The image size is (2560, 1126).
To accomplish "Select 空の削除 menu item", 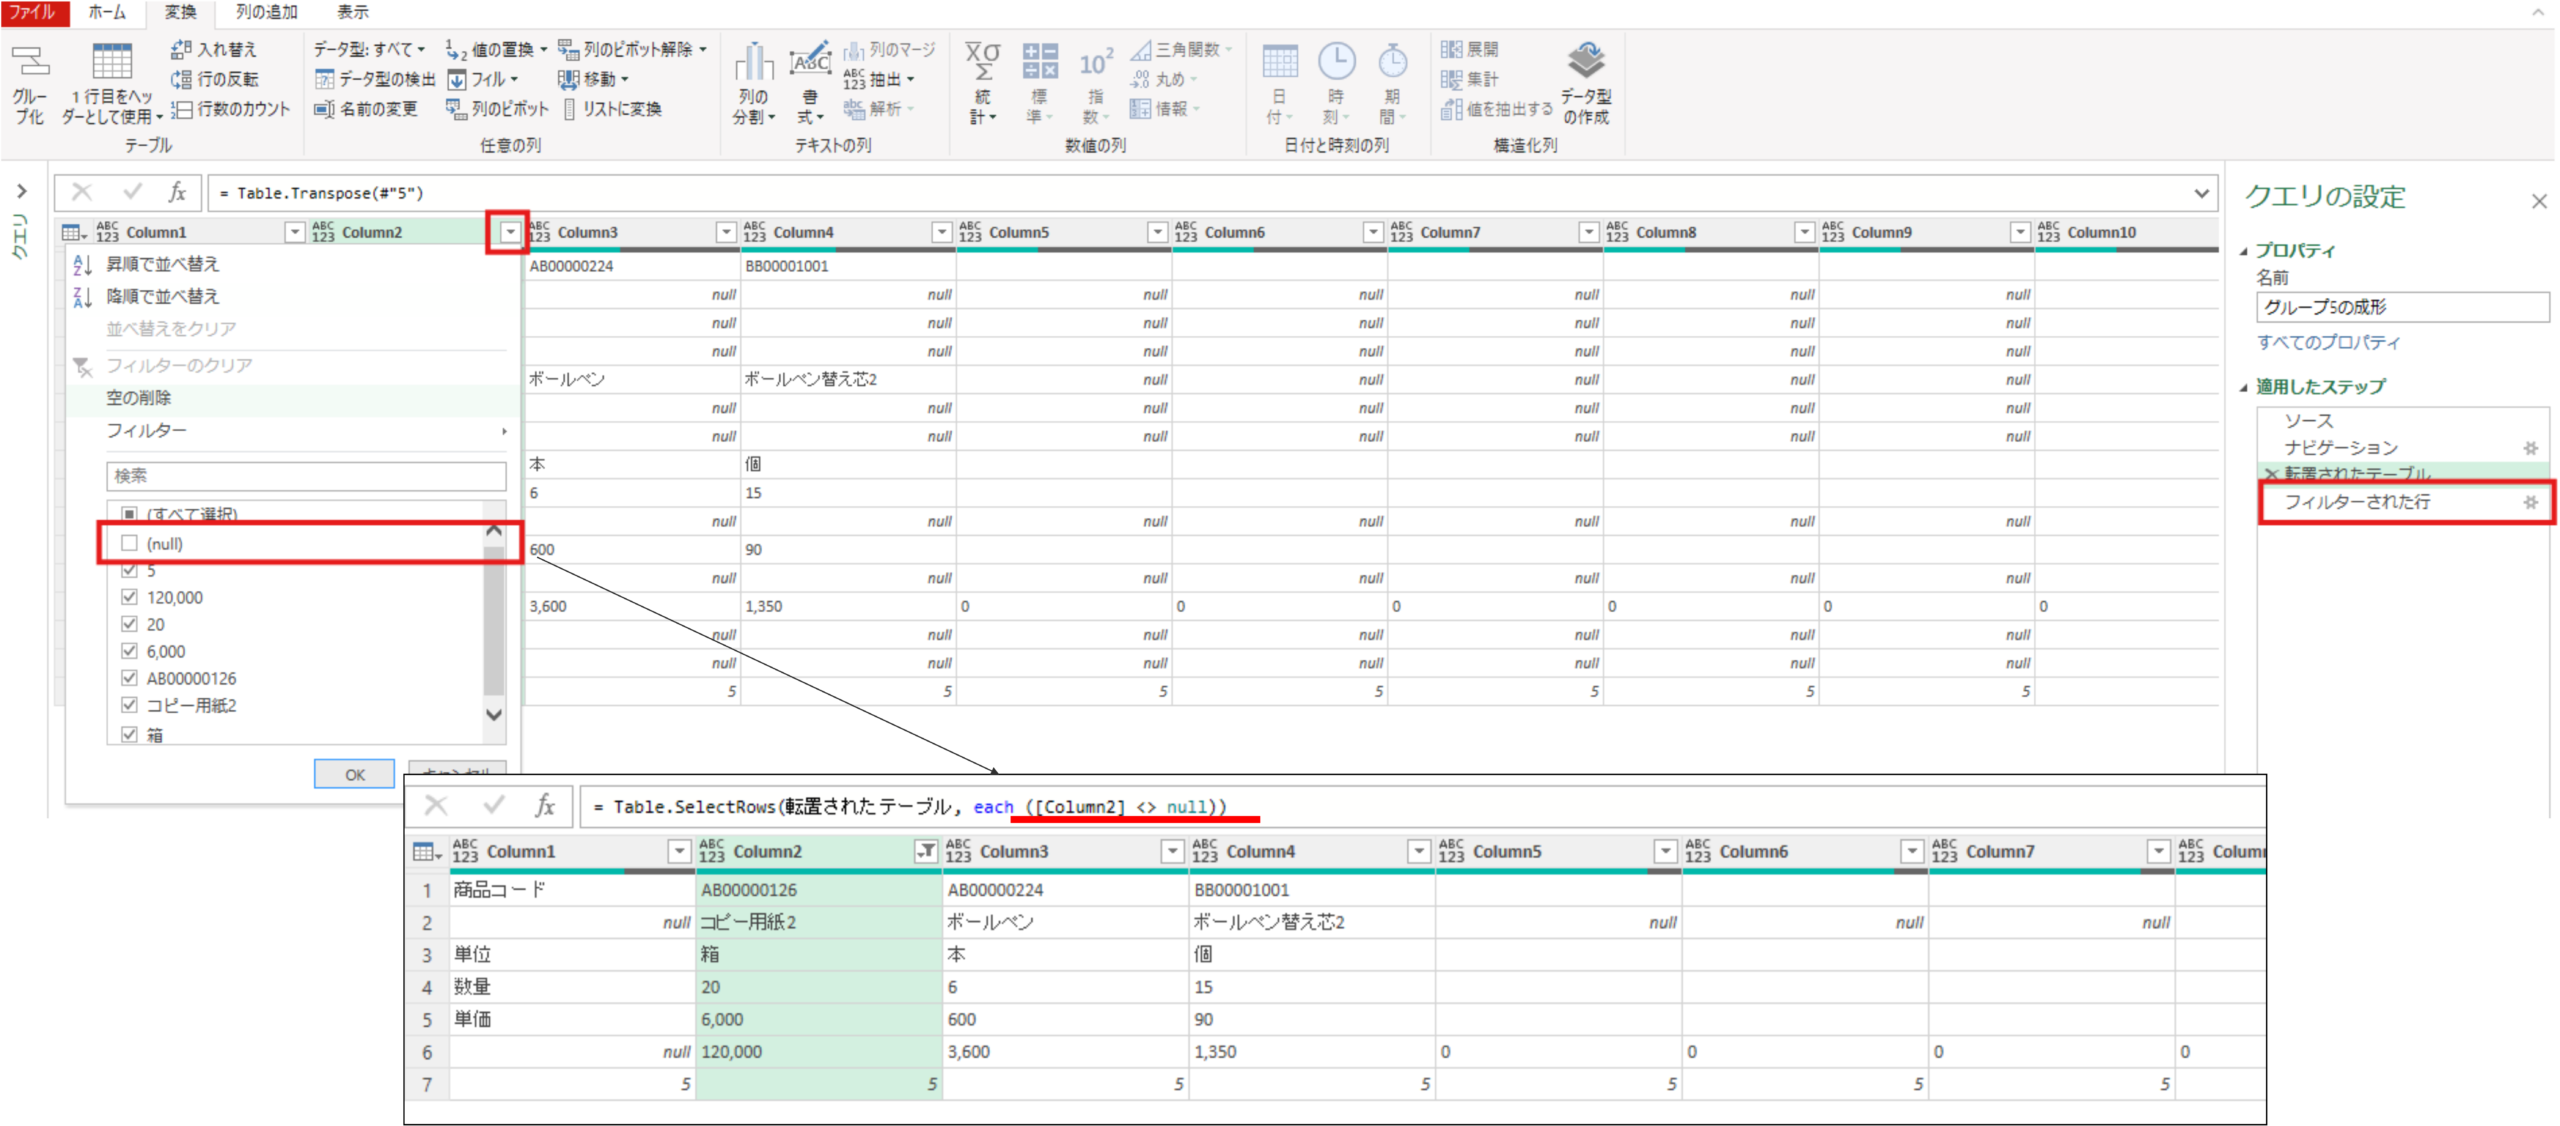I will [292, 398].
